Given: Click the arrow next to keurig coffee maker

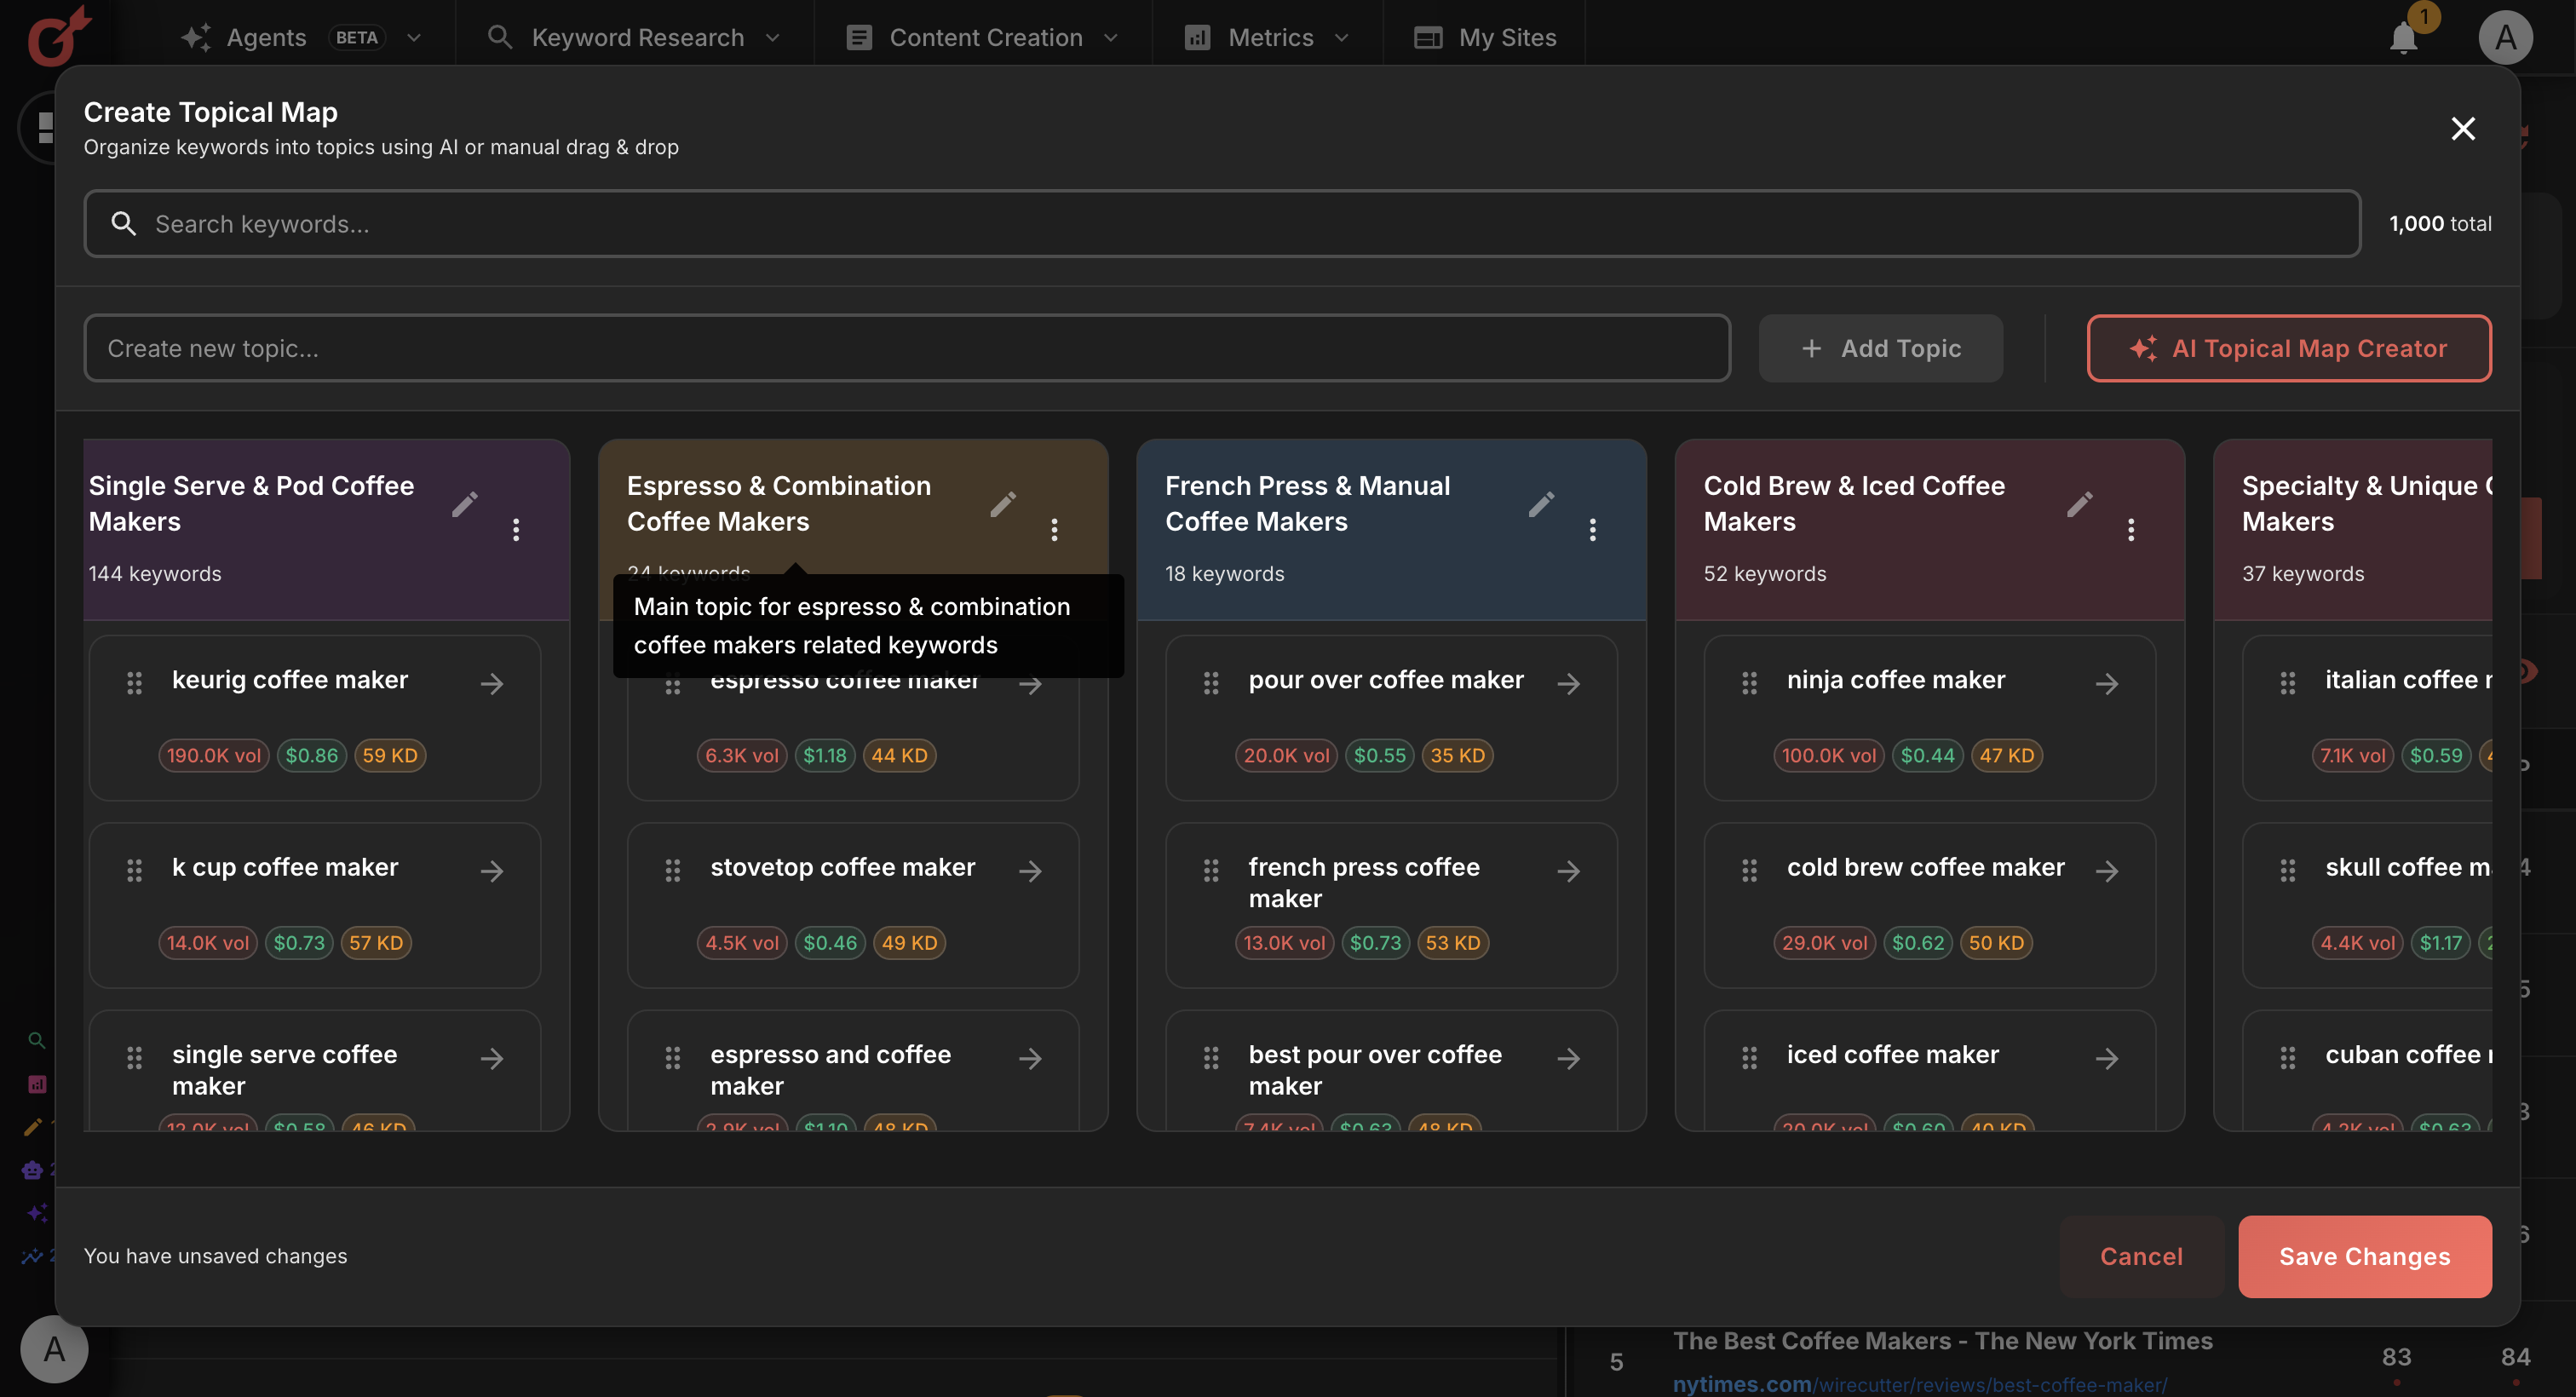Looking at the screenshot, I should coord(492,683).
